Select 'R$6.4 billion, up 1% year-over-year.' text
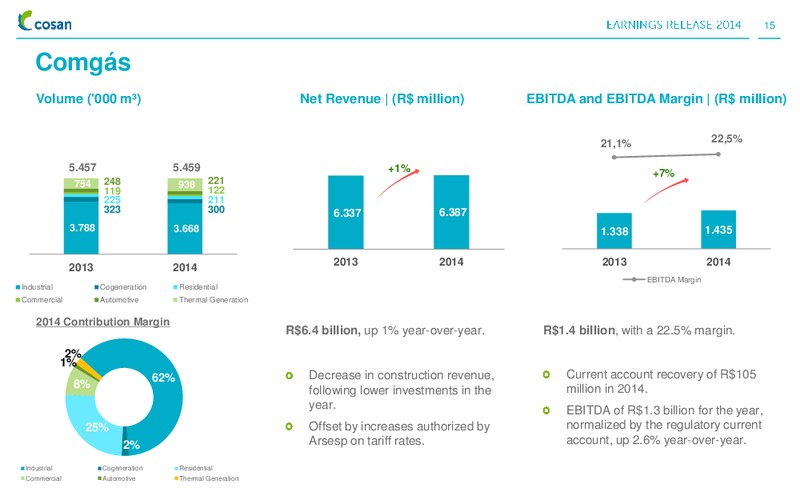 (385, 331)
